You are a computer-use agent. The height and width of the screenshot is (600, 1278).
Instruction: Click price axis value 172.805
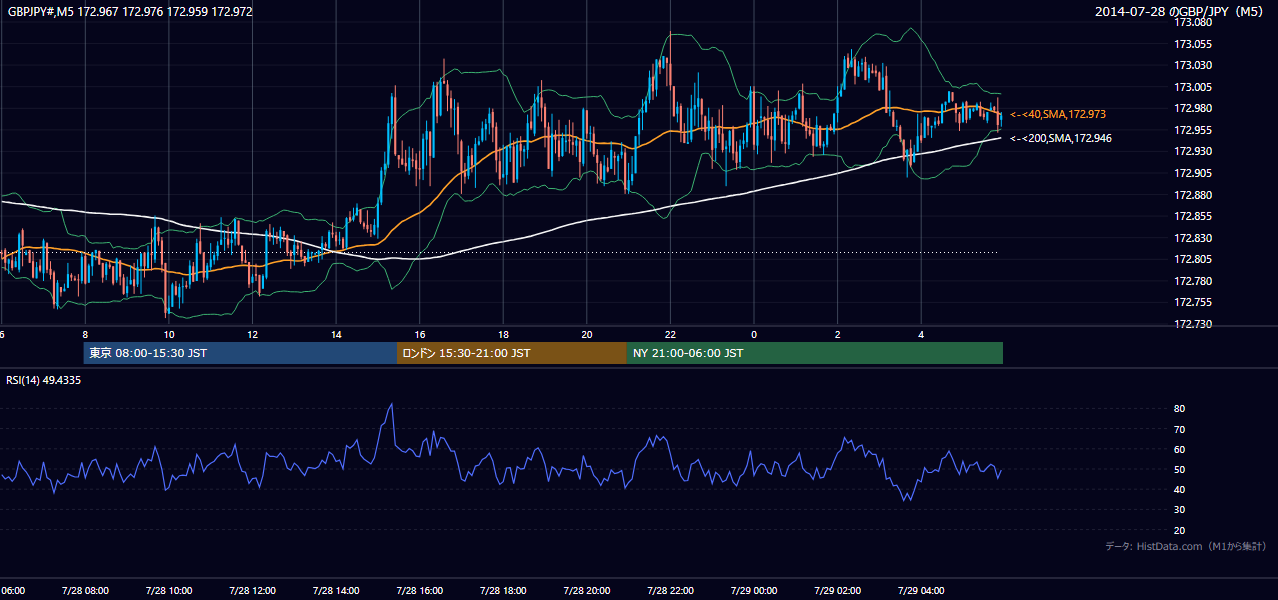pyautogui.click(x=1192, y=260)
